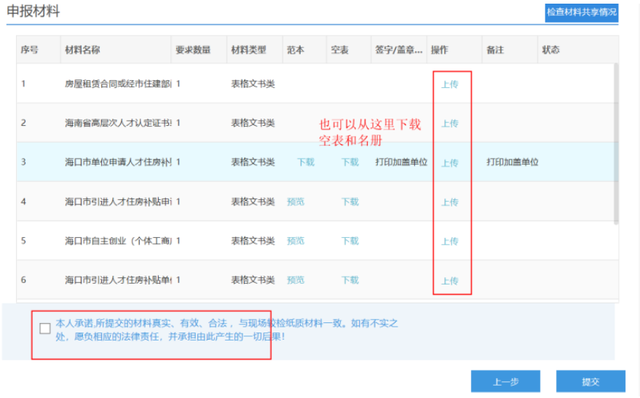Preview the sample for row 6
The image size is (640, 398).
click(x=296, y=280)
